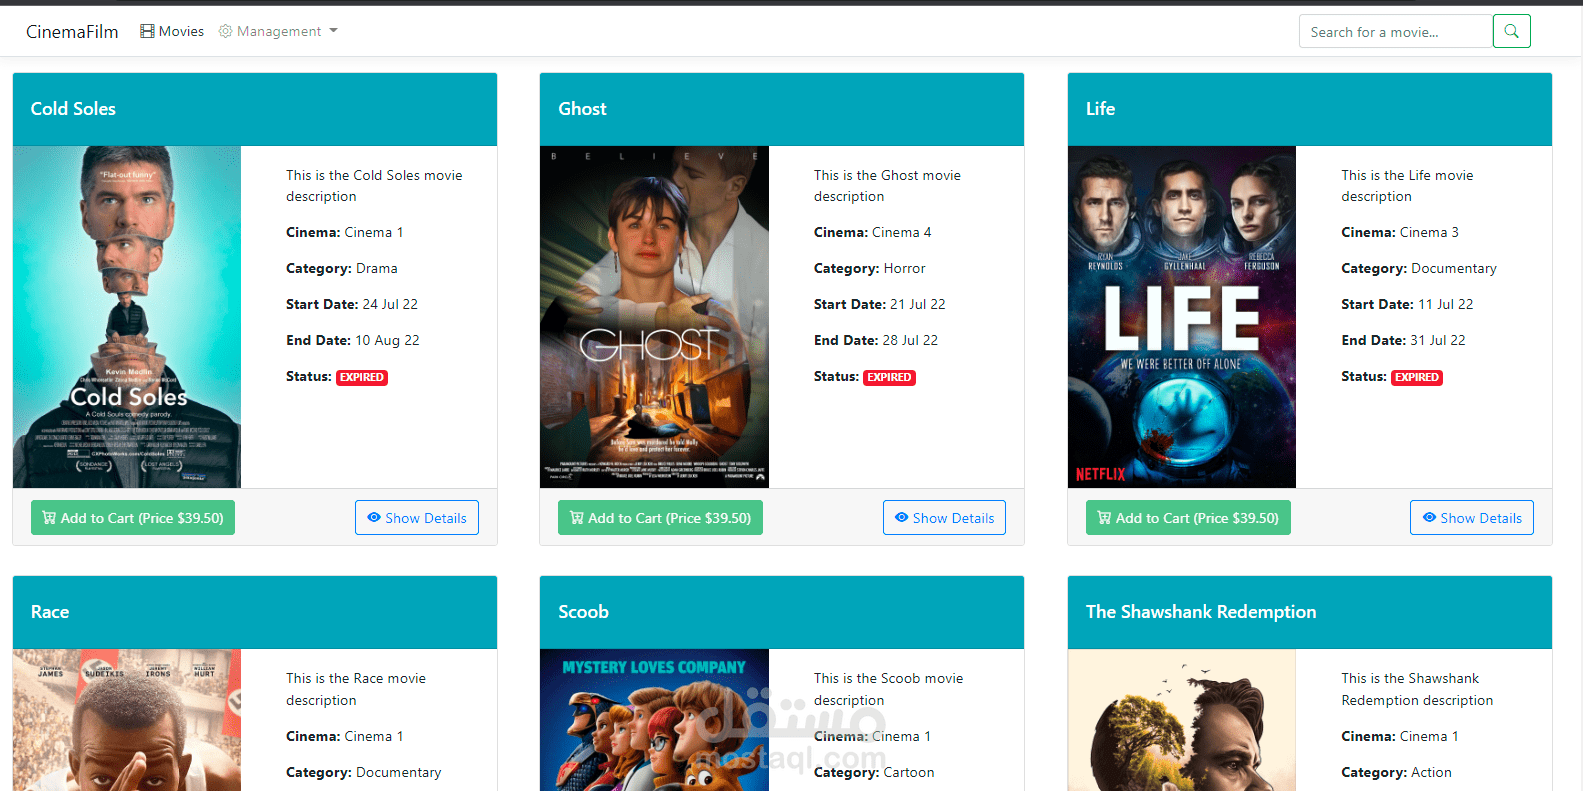The width and height of the screenshot is (1583, 791).
Task: Select the Cold Soles description text
Action: (374, 186)
